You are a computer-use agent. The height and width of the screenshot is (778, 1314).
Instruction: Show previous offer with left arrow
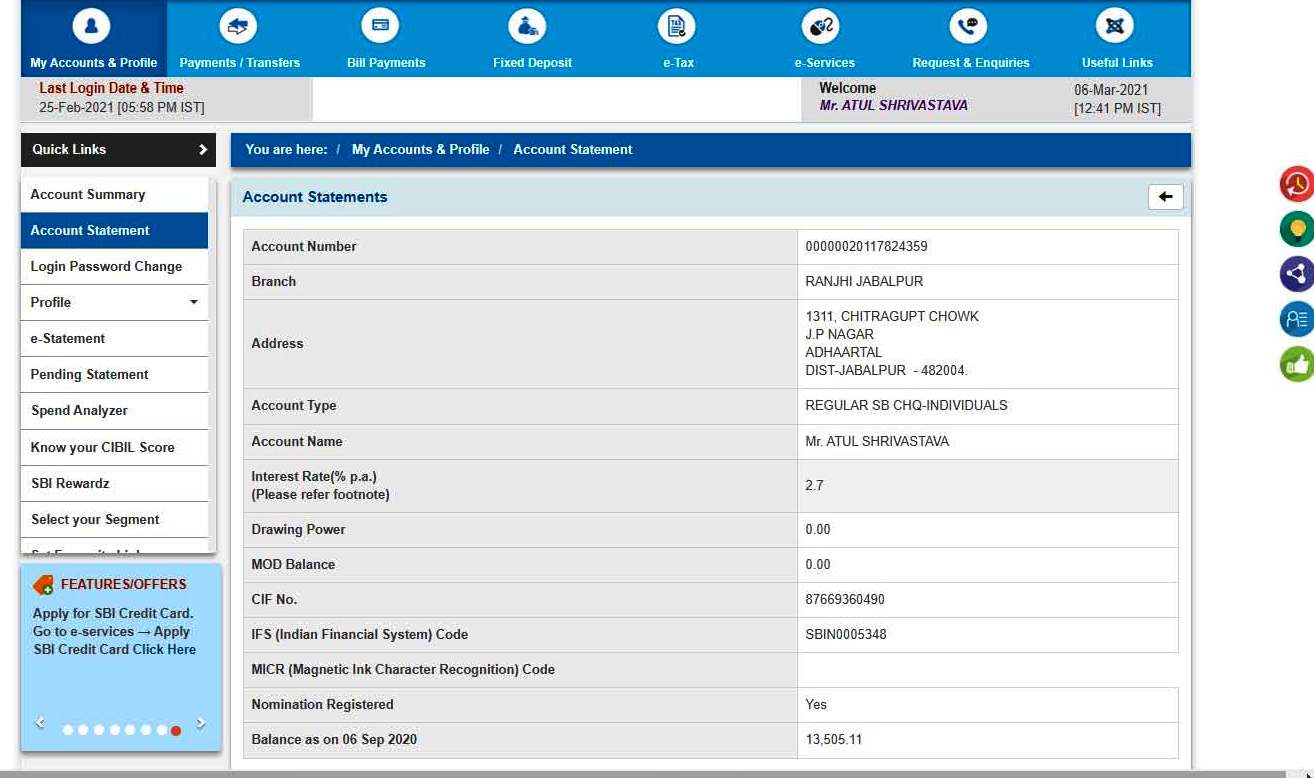point(39,722)
